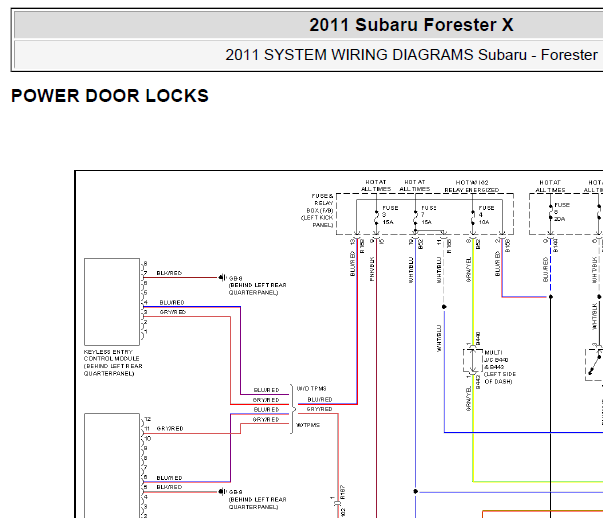Click the 'POWER DOOR LOCKS' heading

[x=110, y=96]
